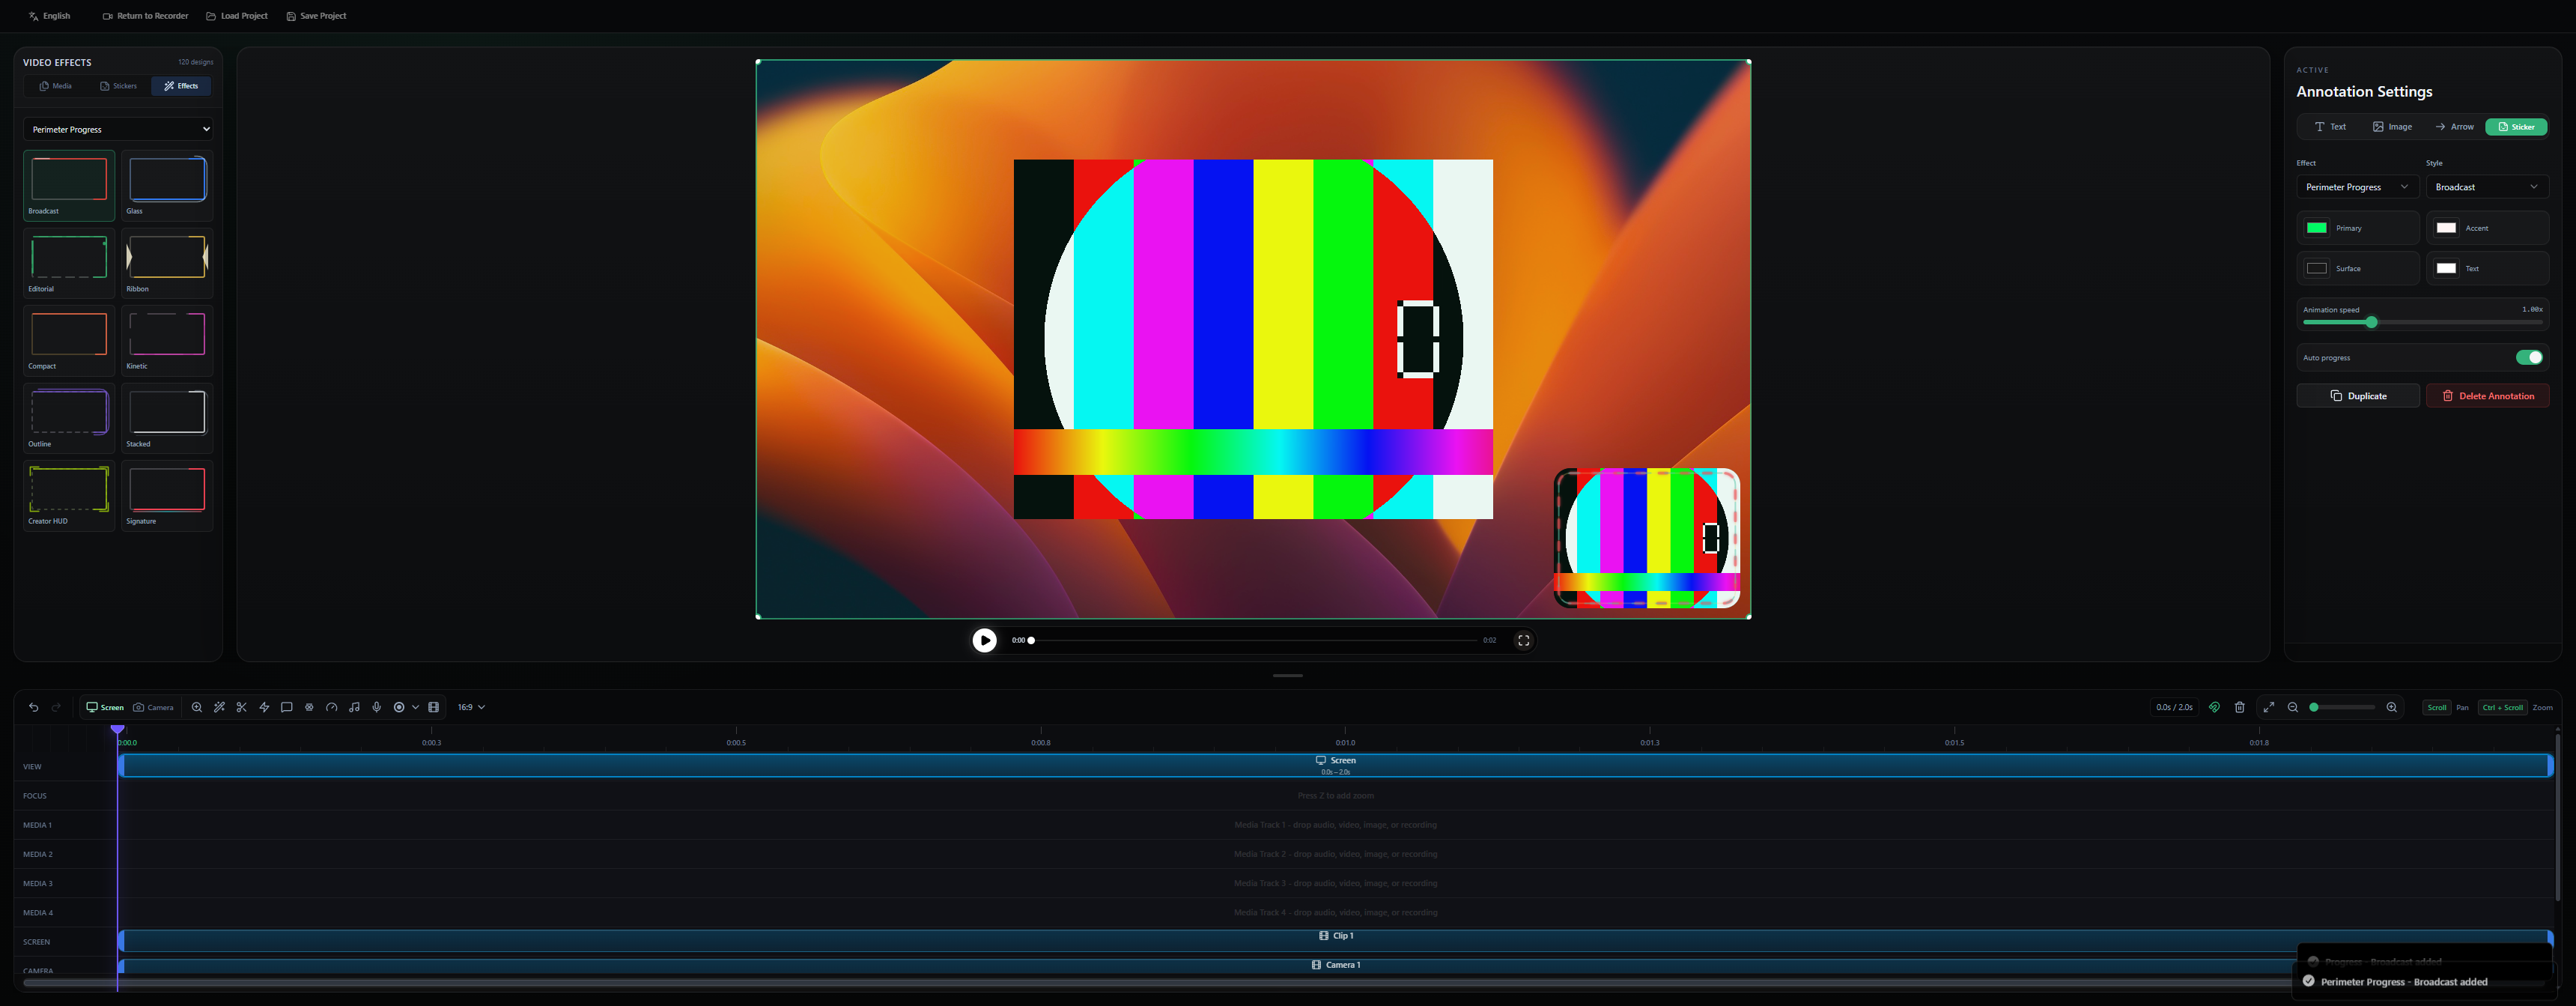Select the Sticker annotation tab
Image resolution: width=2576 pixels, height=1006 pixels.
pyautogui.click(x=2516, y=127)
